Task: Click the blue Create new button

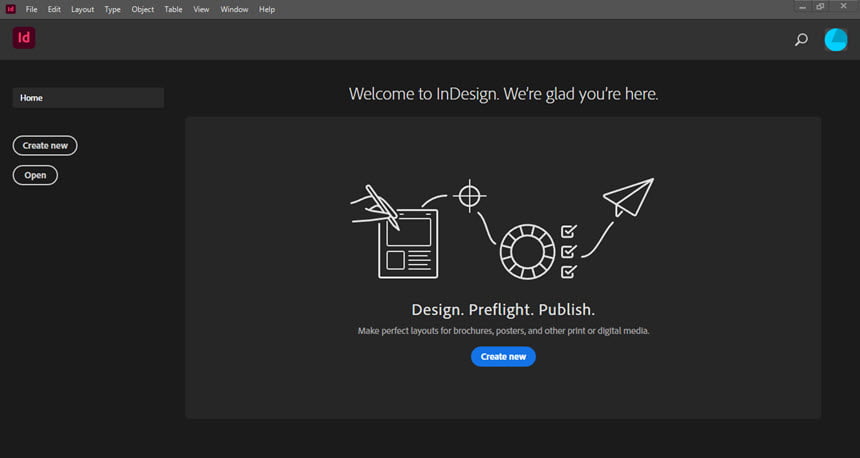Action: (x=503, y=357)
